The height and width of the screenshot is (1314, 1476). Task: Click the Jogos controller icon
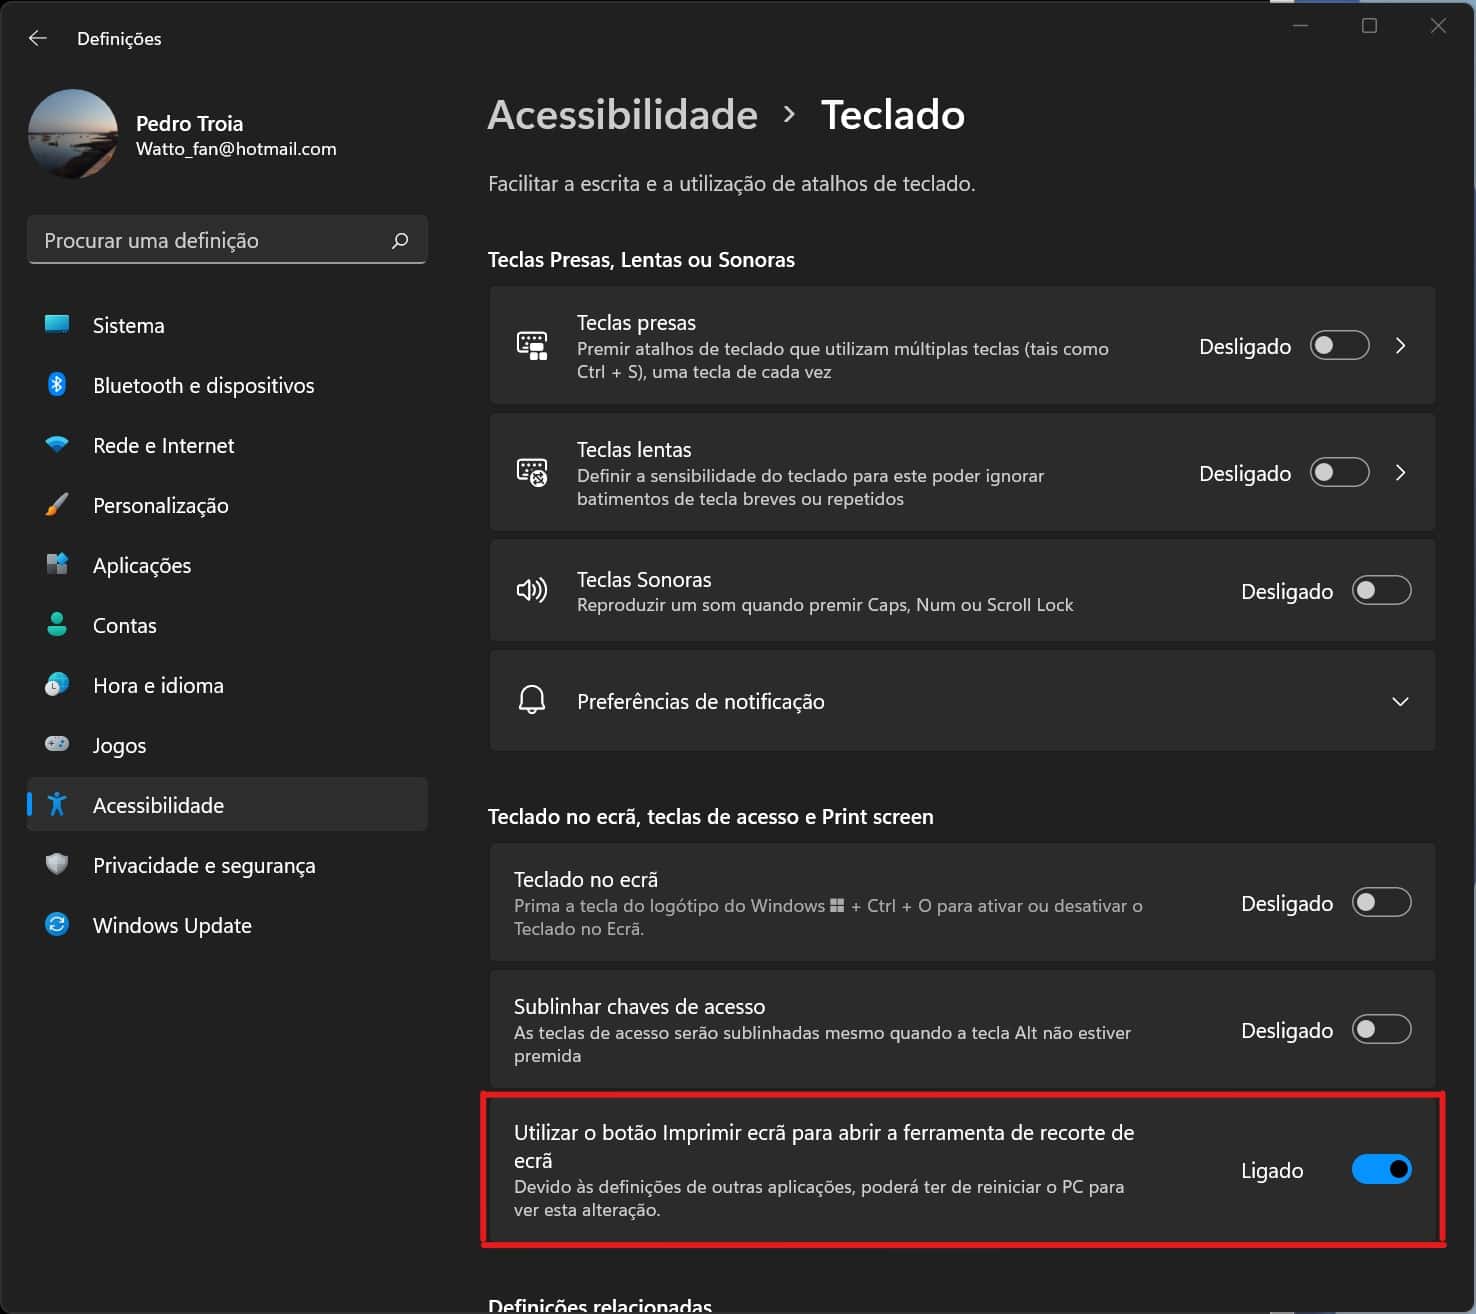(x=57, y=744)
